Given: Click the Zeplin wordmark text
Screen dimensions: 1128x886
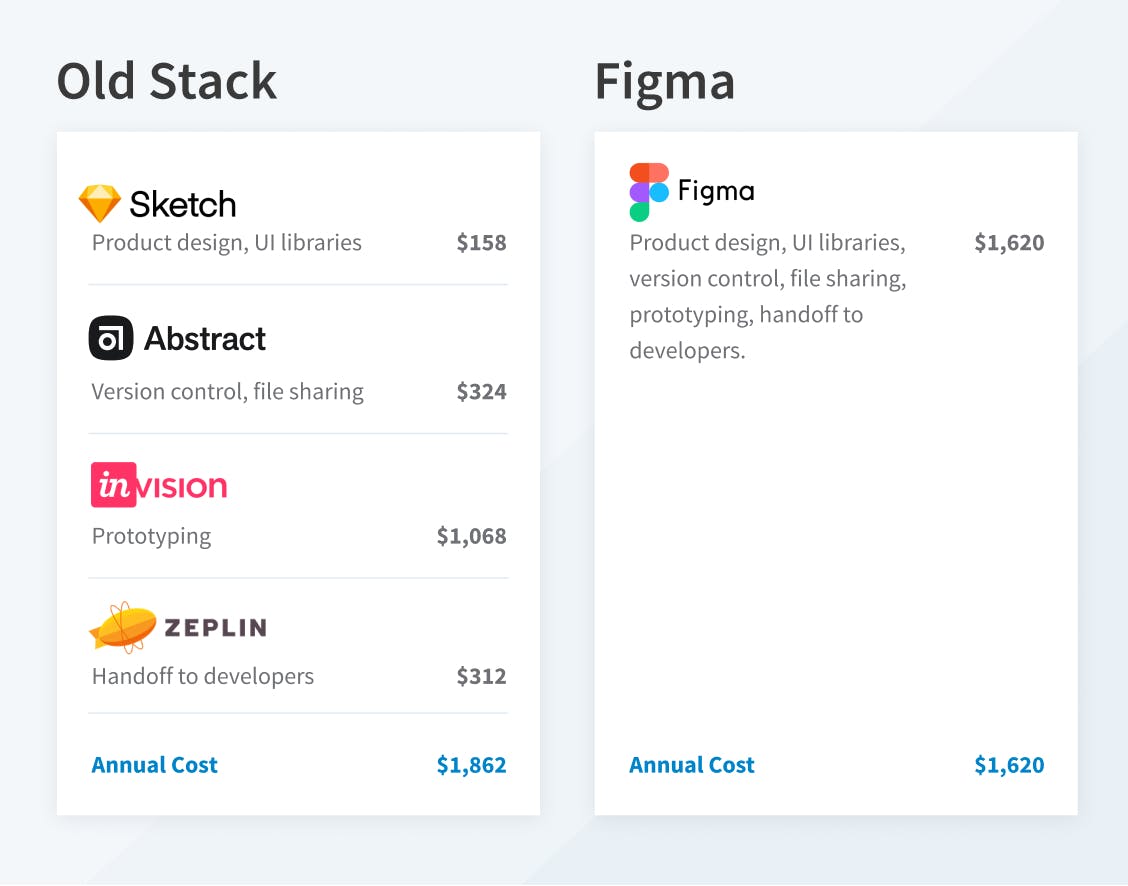Looking at the screenshot, I should tap(215, 628).
